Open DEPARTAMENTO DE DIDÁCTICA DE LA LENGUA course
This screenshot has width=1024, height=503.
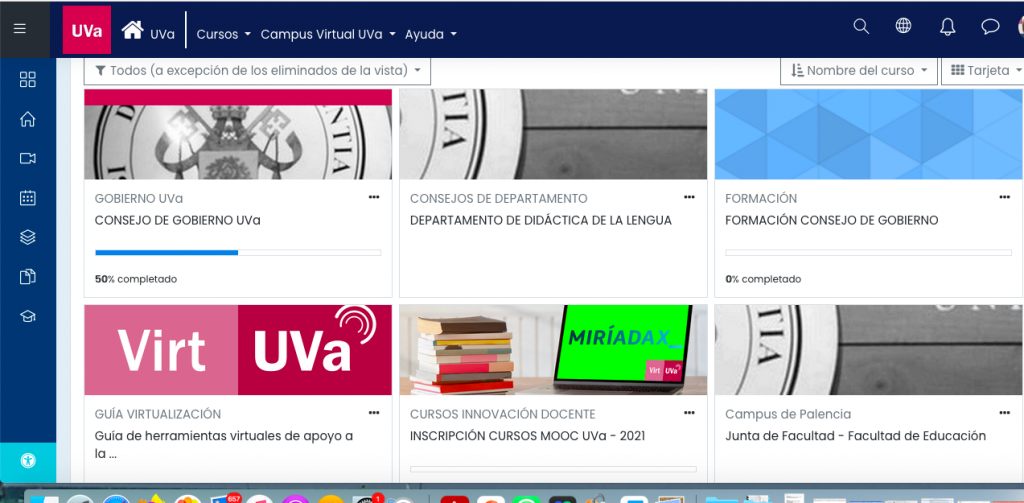coord(541,220)
